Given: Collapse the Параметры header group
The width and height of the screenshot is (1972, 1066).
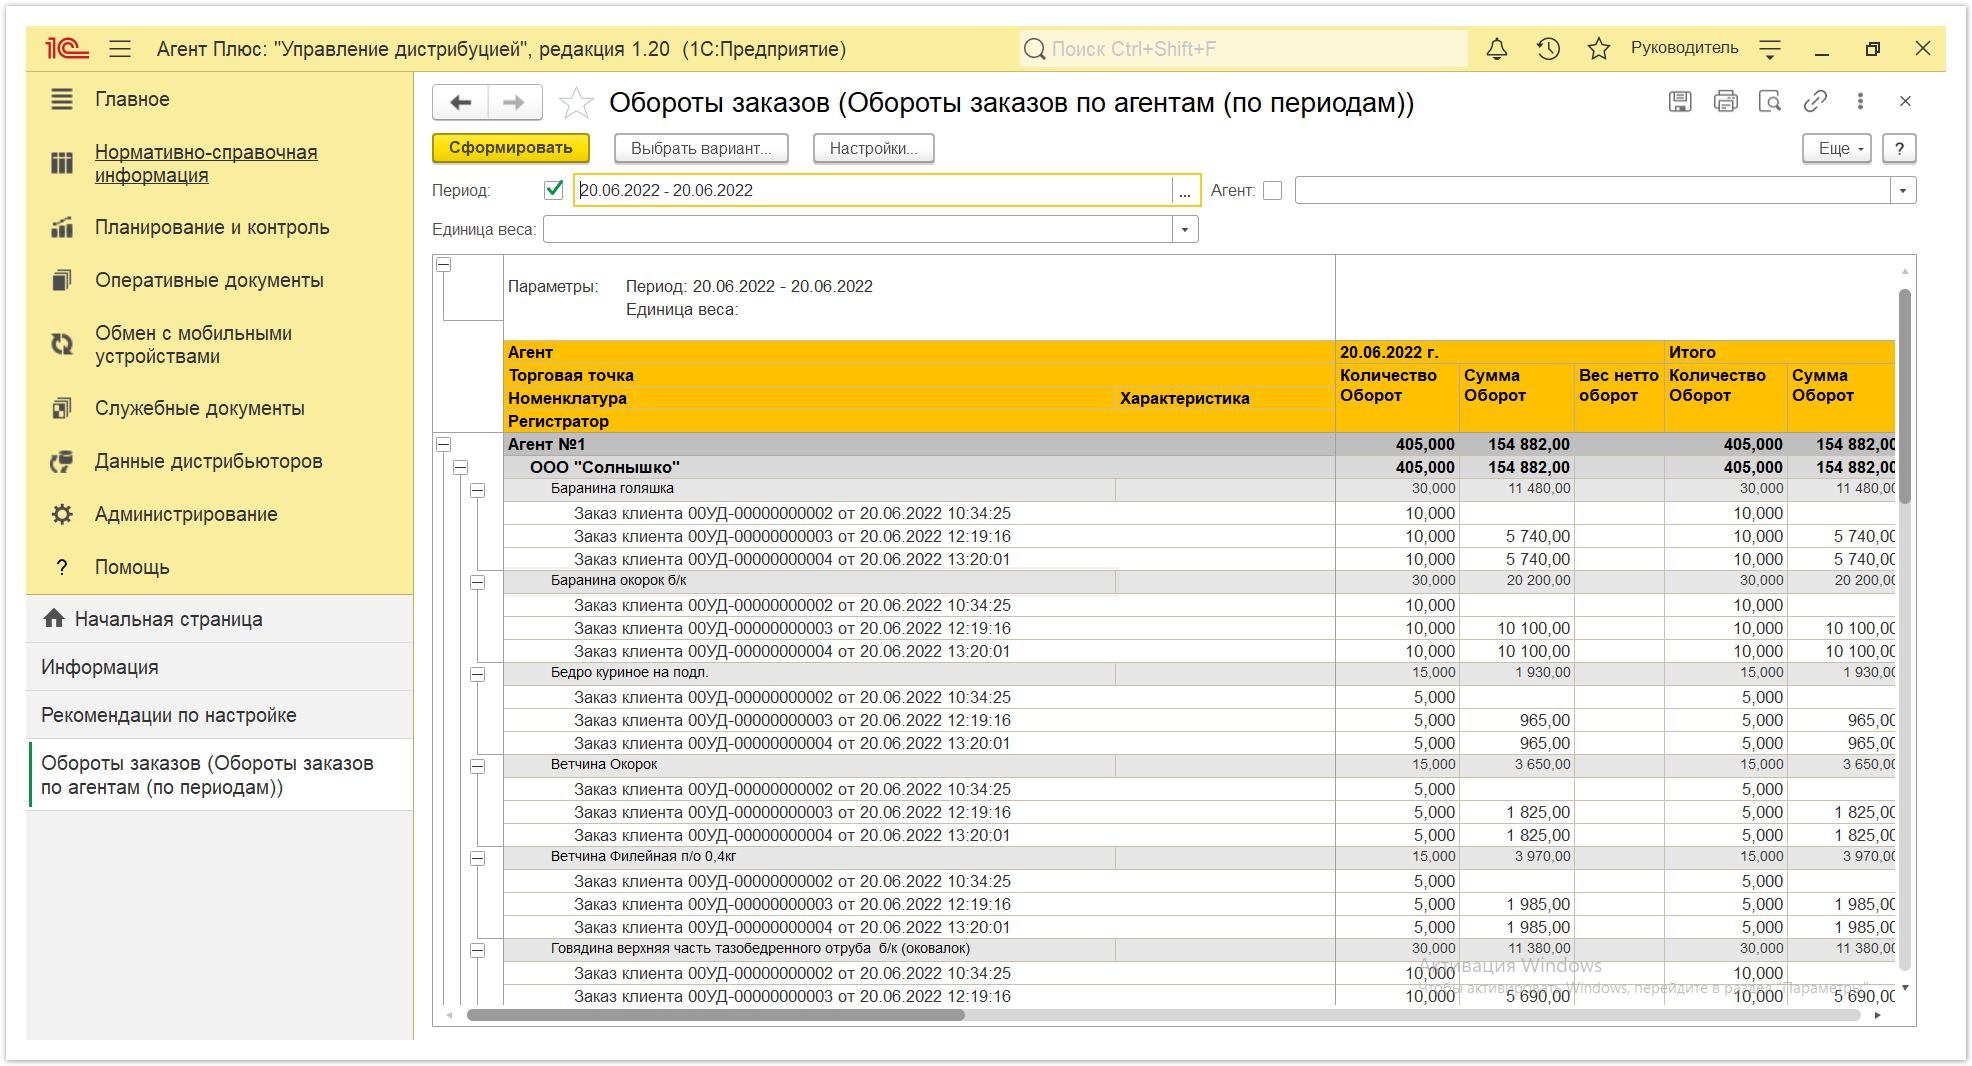Looking at the screenshot, I should [x=444, y=265].
